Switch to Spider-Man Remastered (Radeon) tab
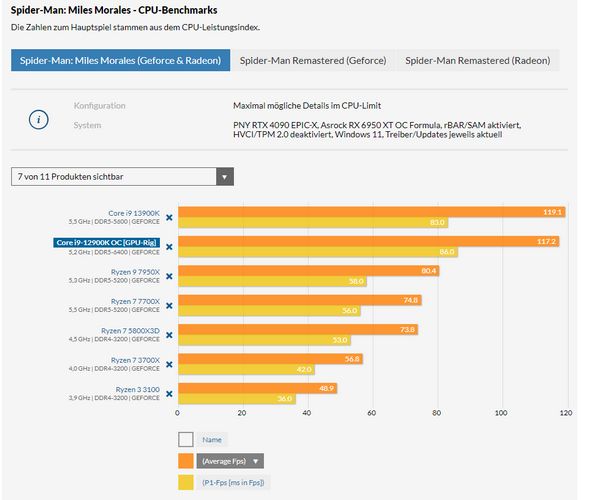The width and height of the screenshot is (589, 500). click(477, 60)
